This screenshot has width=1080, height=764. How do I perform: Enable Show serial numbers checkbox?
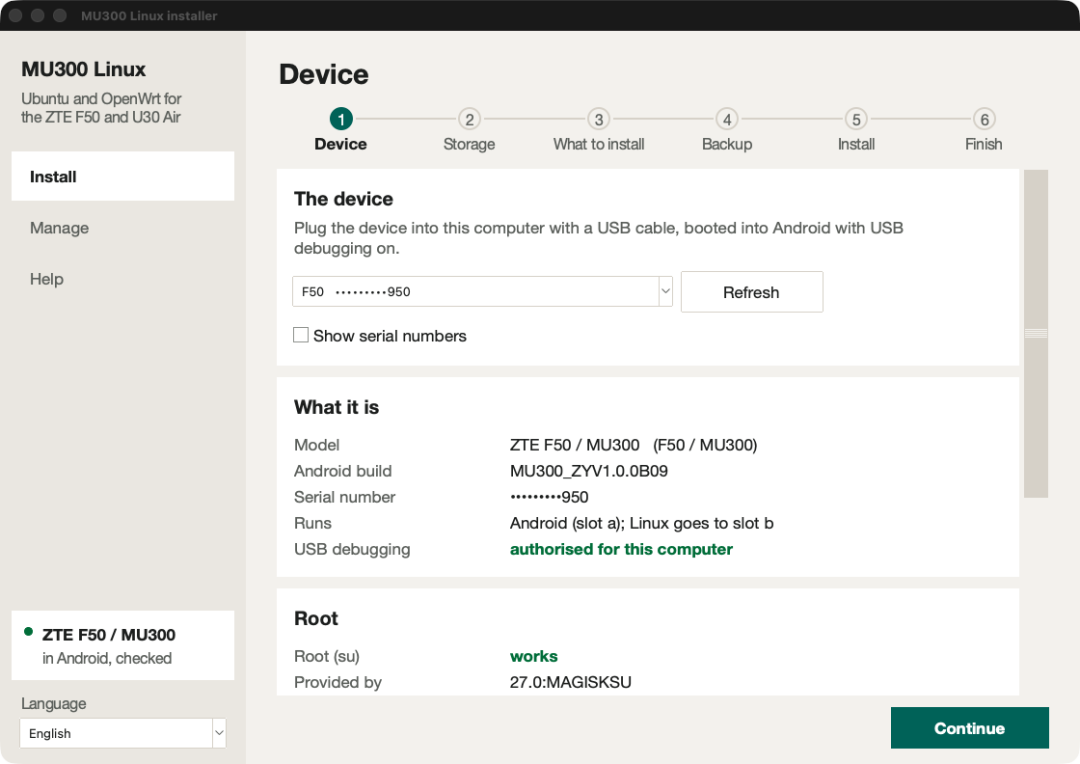click(301, 335)
